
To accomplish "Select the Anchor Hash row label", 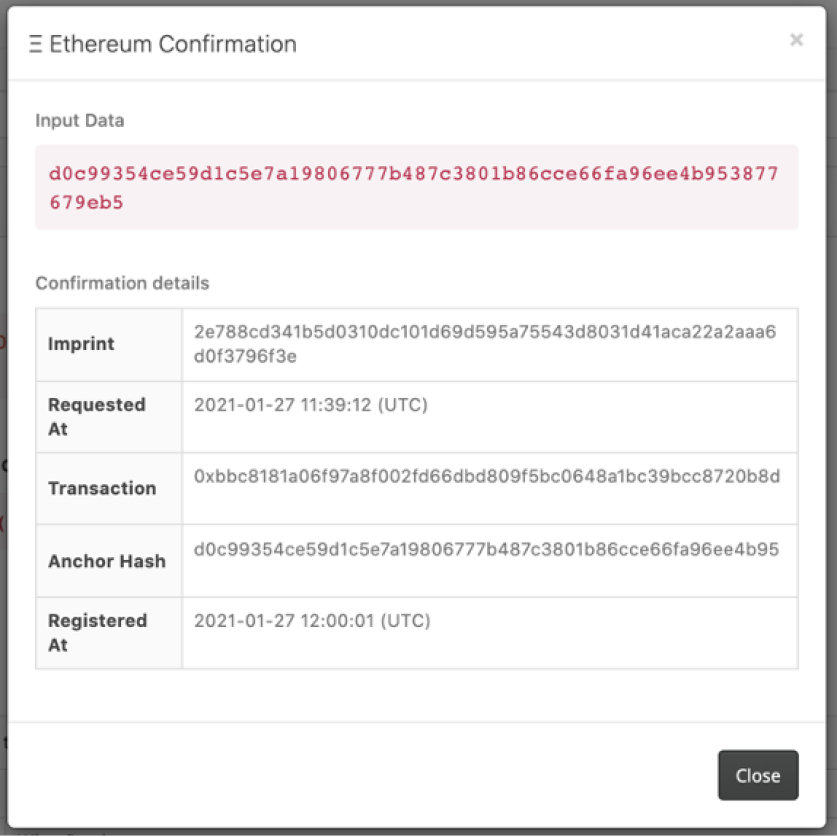I will 107,561.
